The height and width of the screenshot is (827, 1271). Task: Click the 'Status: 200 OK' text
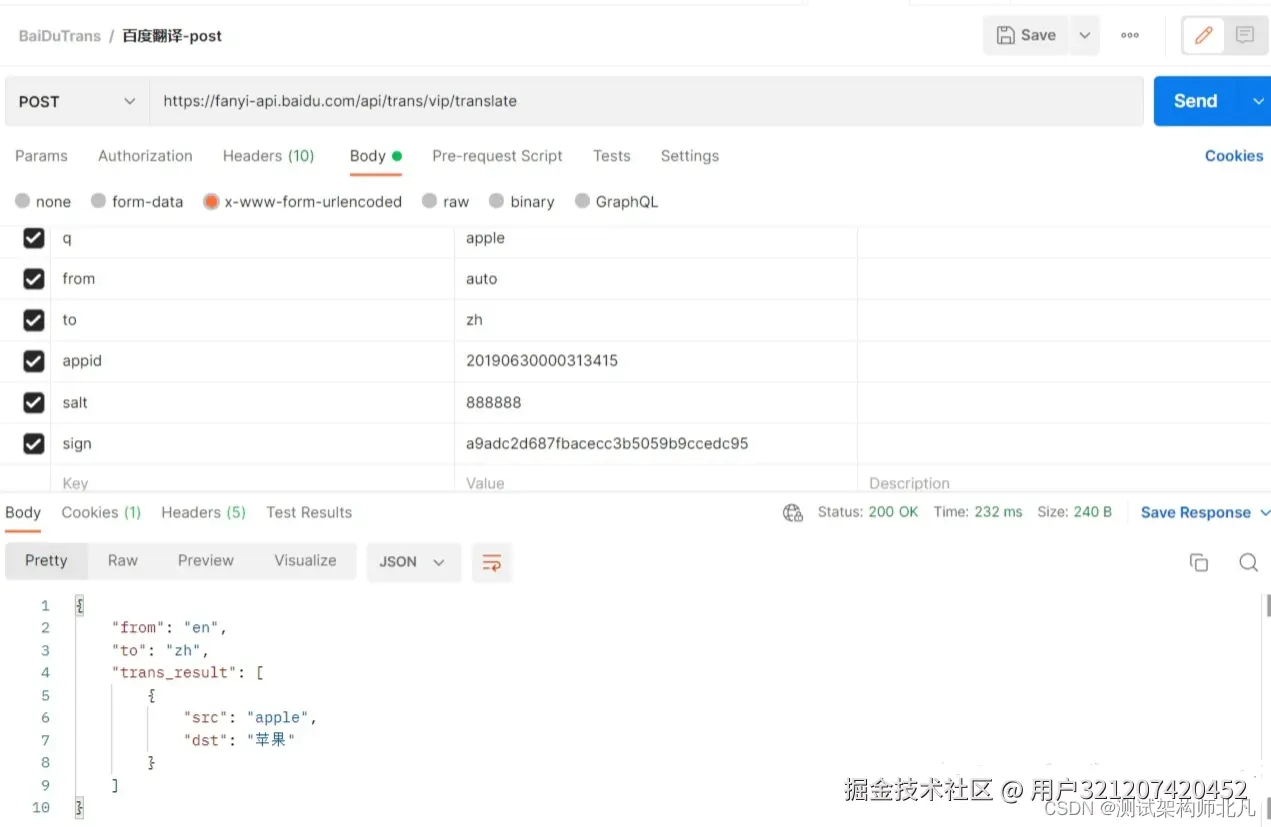[868, 512]
